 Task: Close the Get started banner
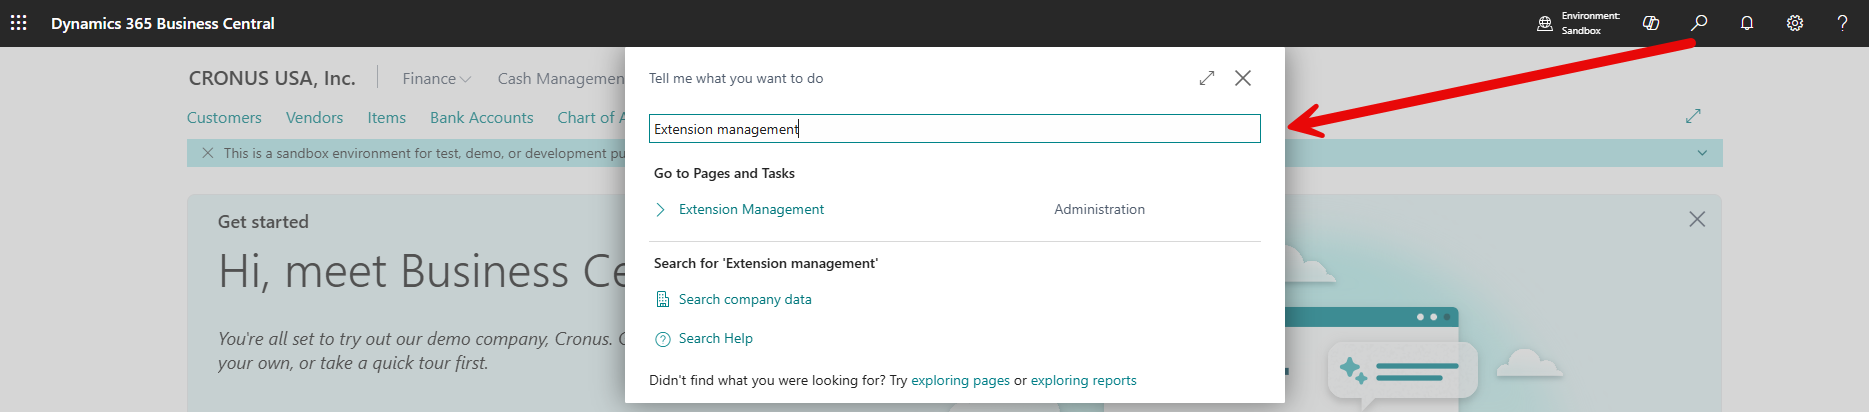pos(1697,219)
